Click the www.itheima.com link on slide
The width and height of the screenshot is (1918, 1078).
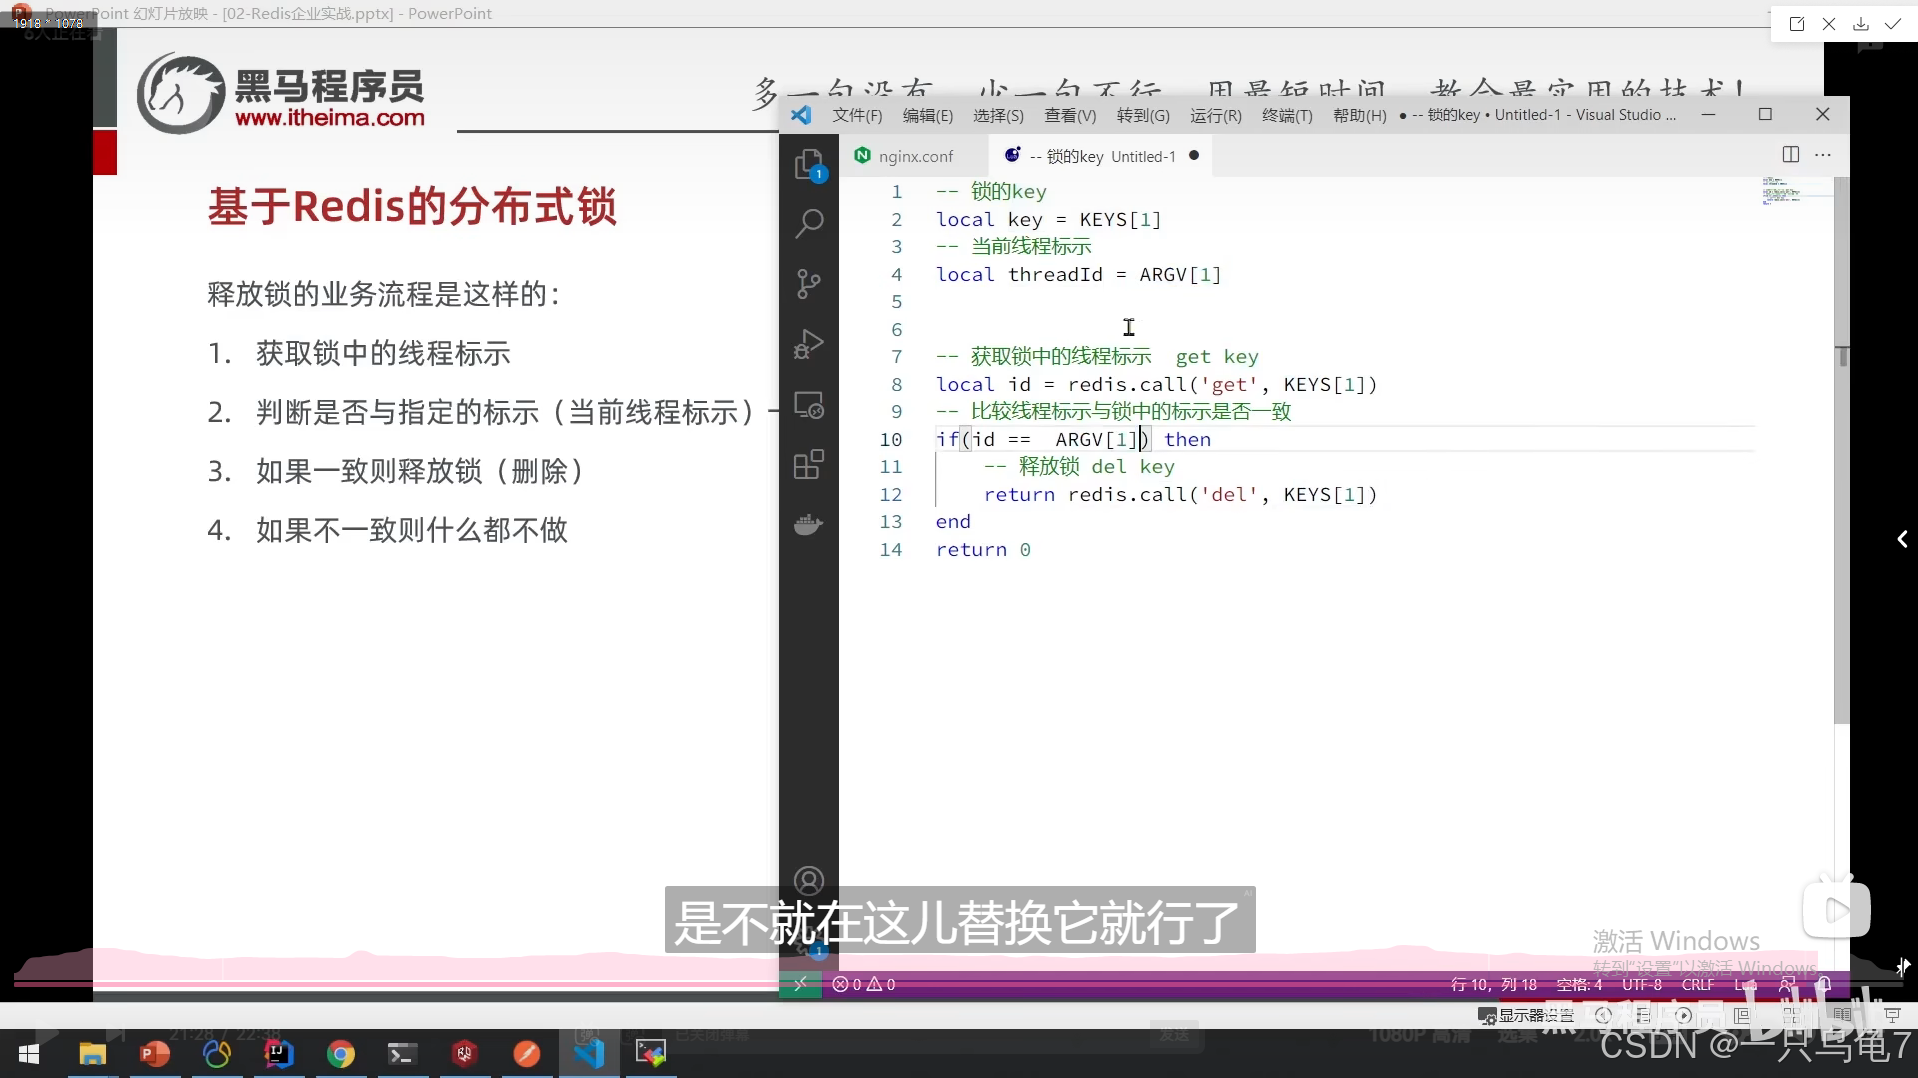(x=330, y=118)
